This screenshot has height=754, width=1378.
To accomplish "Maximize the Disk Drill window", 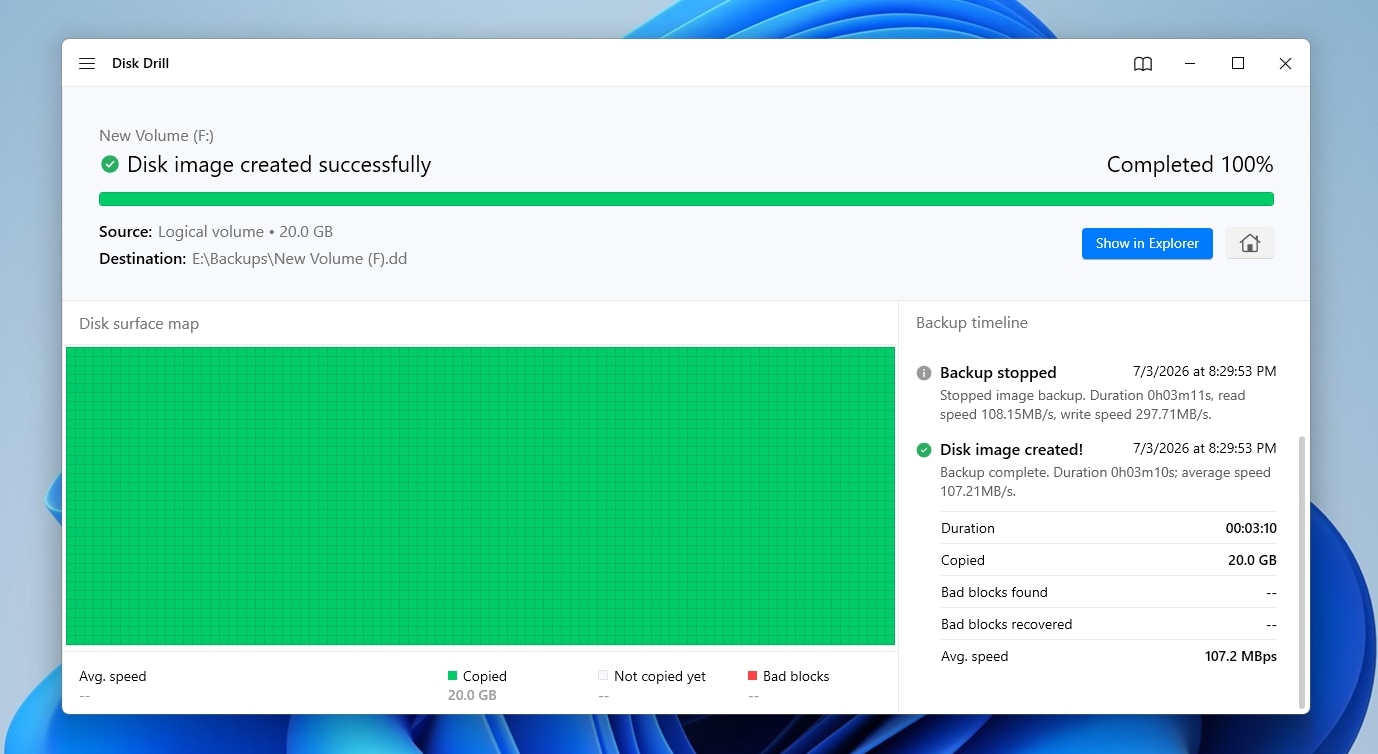I will [1238, 63].
